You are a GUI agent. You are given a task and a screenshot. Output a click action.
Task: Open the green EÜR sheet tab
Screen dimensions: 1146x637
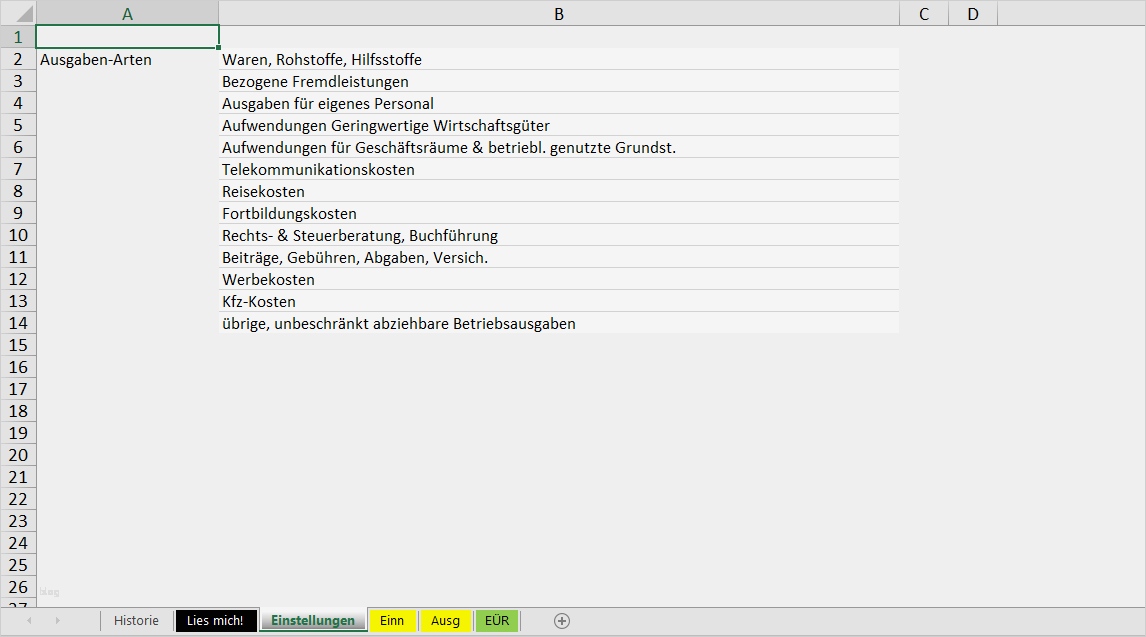tap(497, 621)
